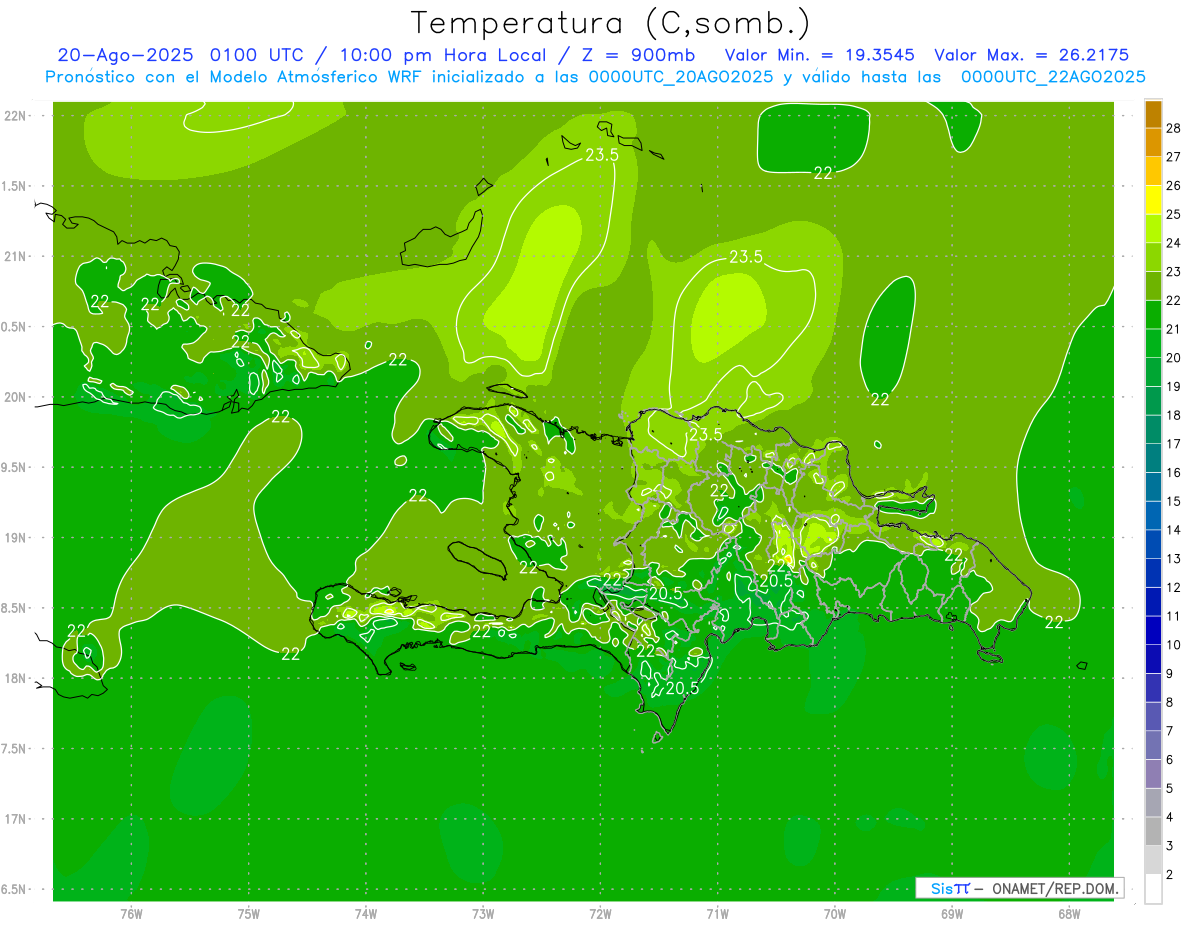Click the colorbar label '15'
The width and height of the screenshot is (1200, 927).
(1174, 501)
